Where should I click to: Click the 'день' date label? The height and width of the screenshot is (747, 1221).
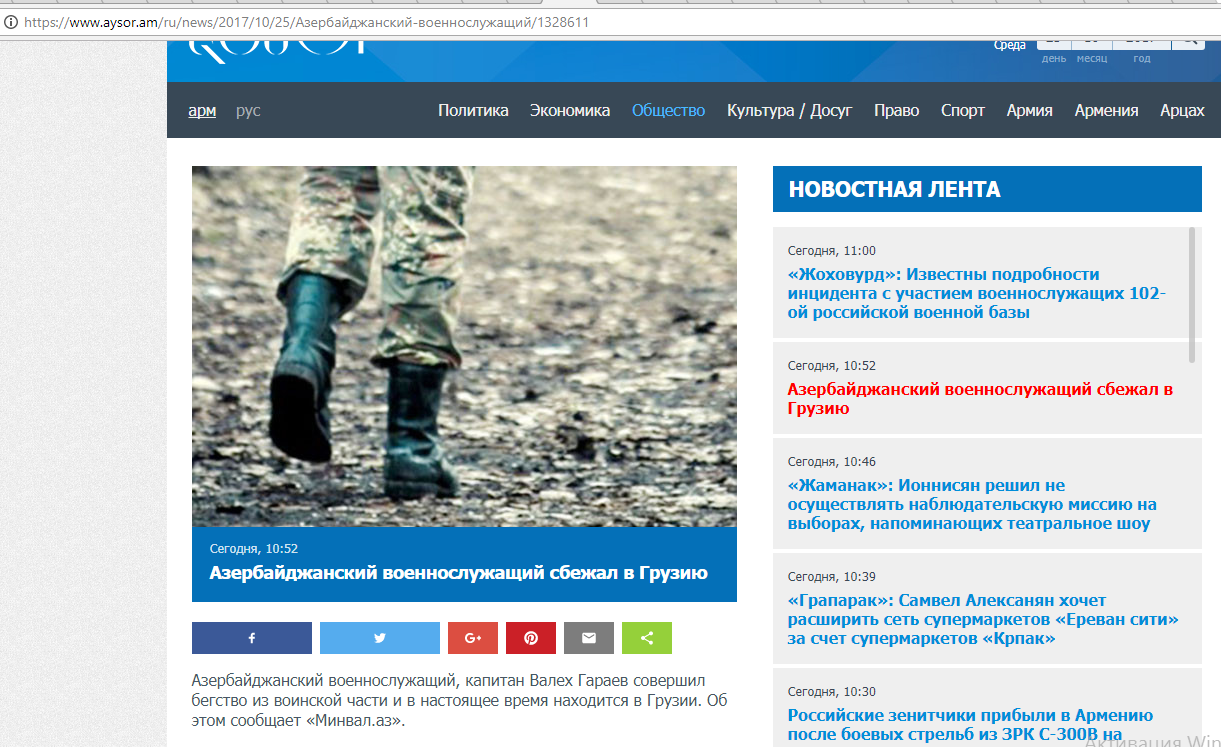coord(1054,59)
